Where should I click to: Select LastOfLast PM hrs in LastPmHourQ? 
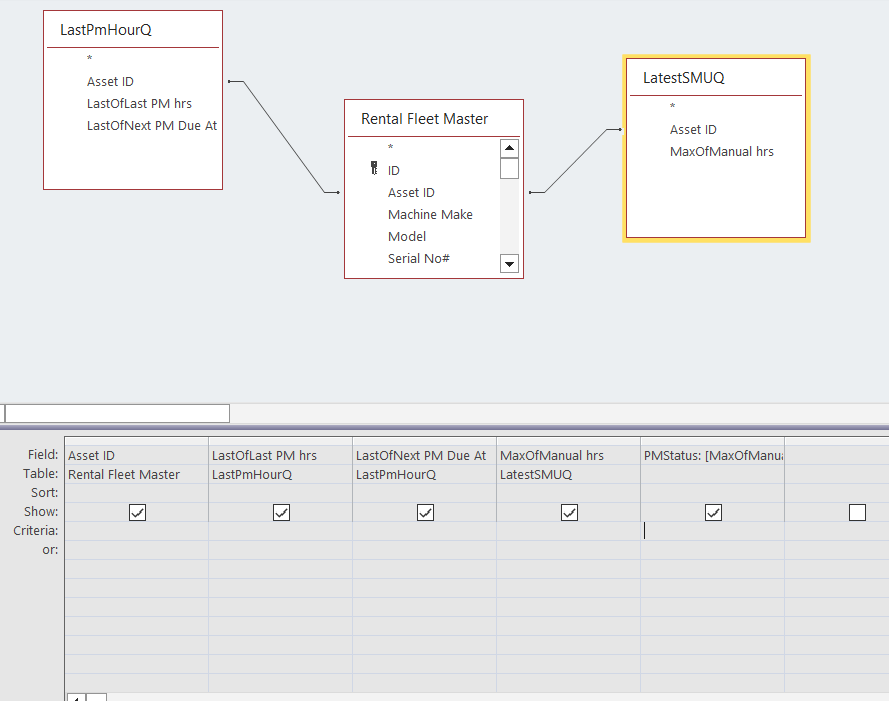coord(139,103)
